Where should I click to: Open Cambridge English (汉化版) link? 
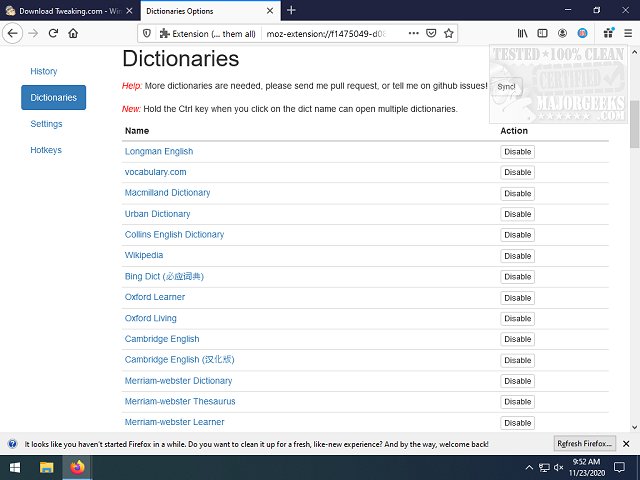click(x=180, y=360)
